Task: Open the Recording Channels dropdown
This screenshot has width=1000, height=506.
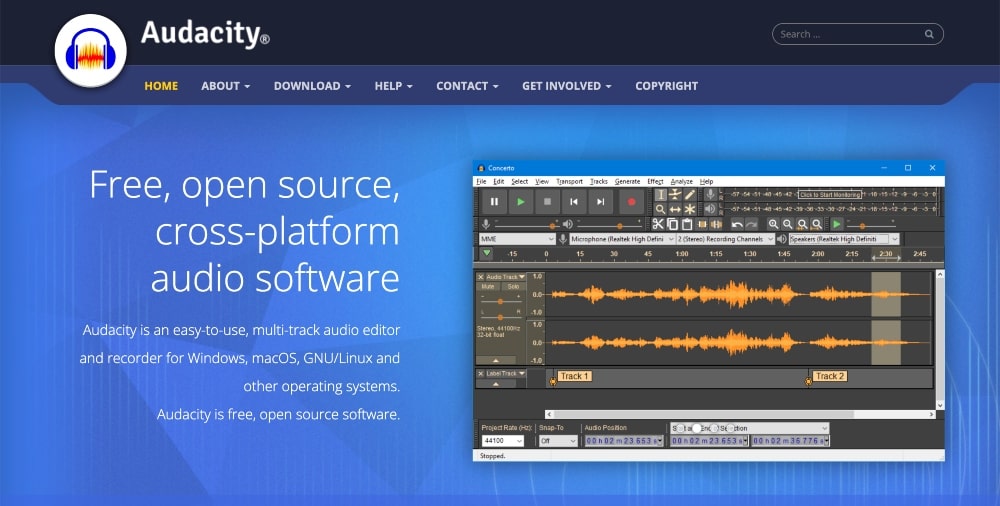Action: [725, 239]
